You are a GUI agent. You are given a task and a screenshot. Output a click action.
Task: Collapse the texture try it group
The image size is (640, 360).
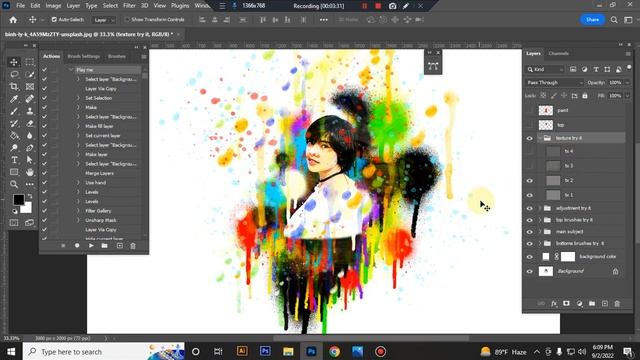pyautogui.click(x=540, y=138)
